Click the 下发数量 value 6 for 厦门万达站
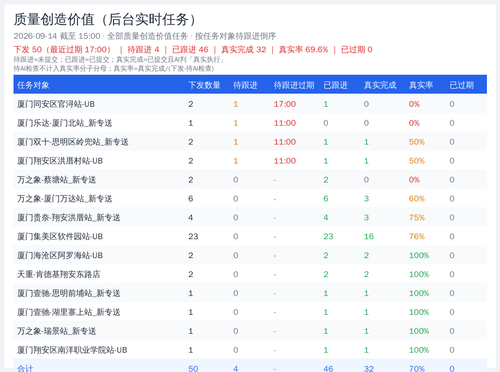This screenshot has width=500, height=372. click(191, 199)
